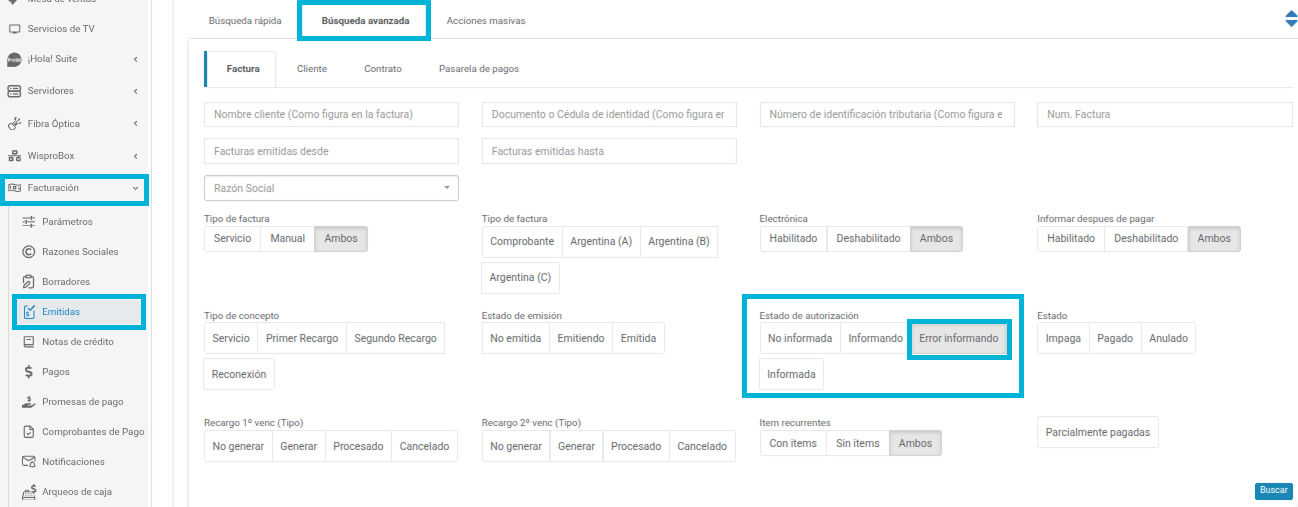1298x507 pixels.
Task: Toggle the Reconexión concept option
Action: point(239,374)
